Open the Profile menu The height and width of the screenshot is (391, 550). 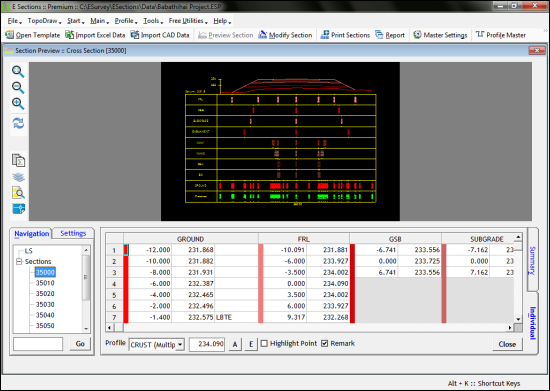point(125,21)
